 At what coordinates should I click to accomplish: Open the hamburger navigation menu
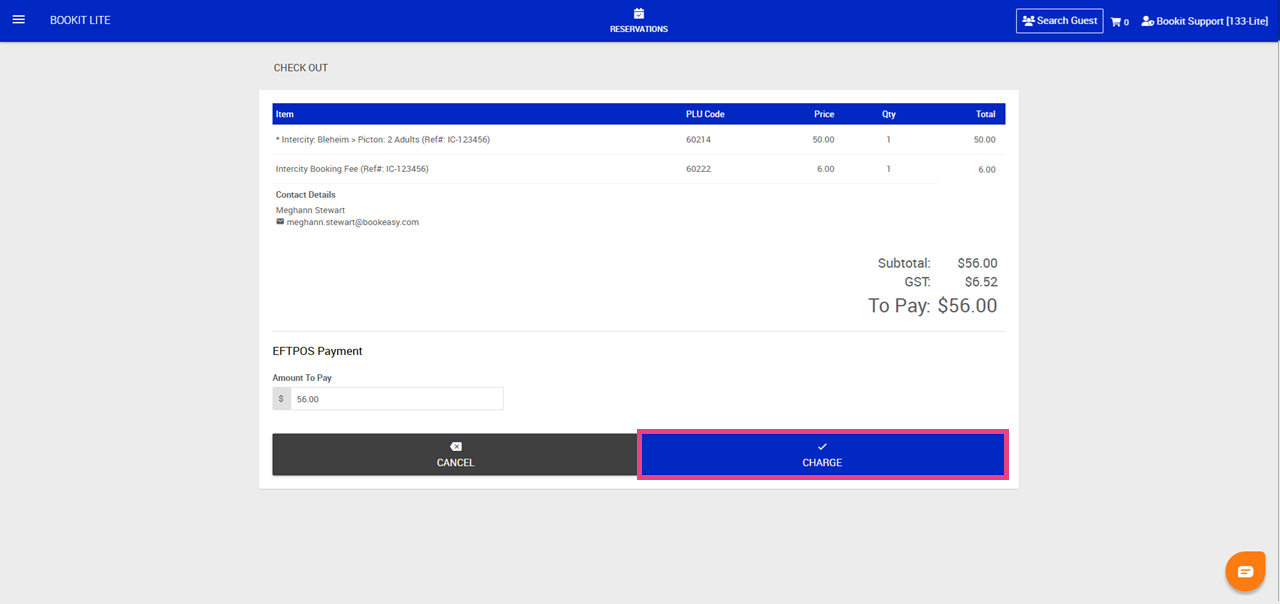[x=18, y=20]
